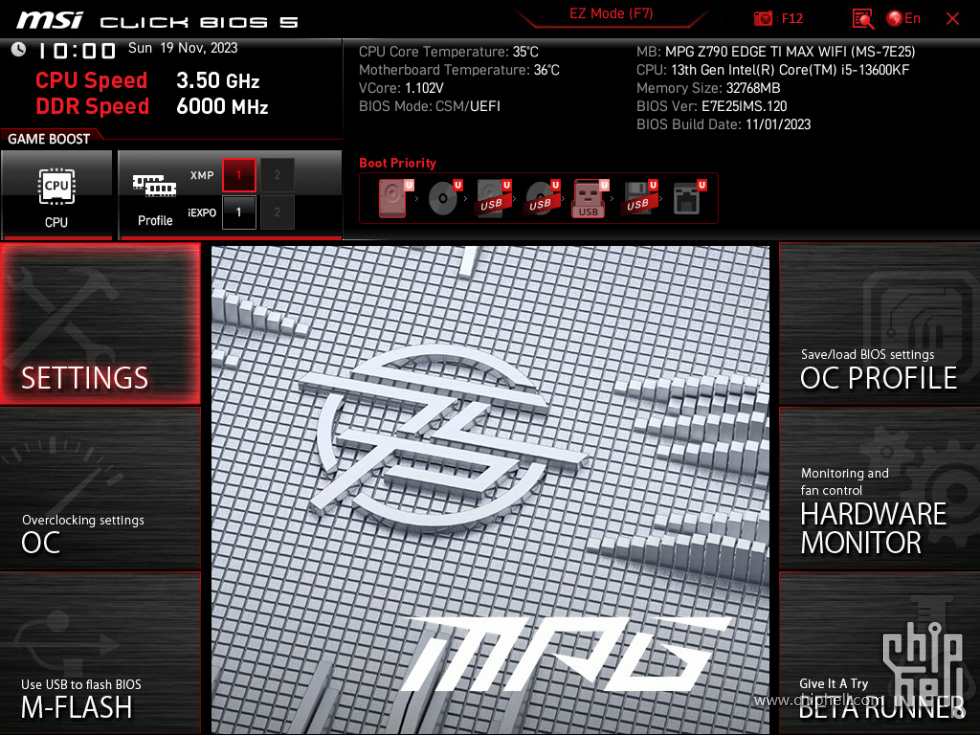Toggle the GAME BOOST CPU button
980x735 pixels.
tap(57, 195)
